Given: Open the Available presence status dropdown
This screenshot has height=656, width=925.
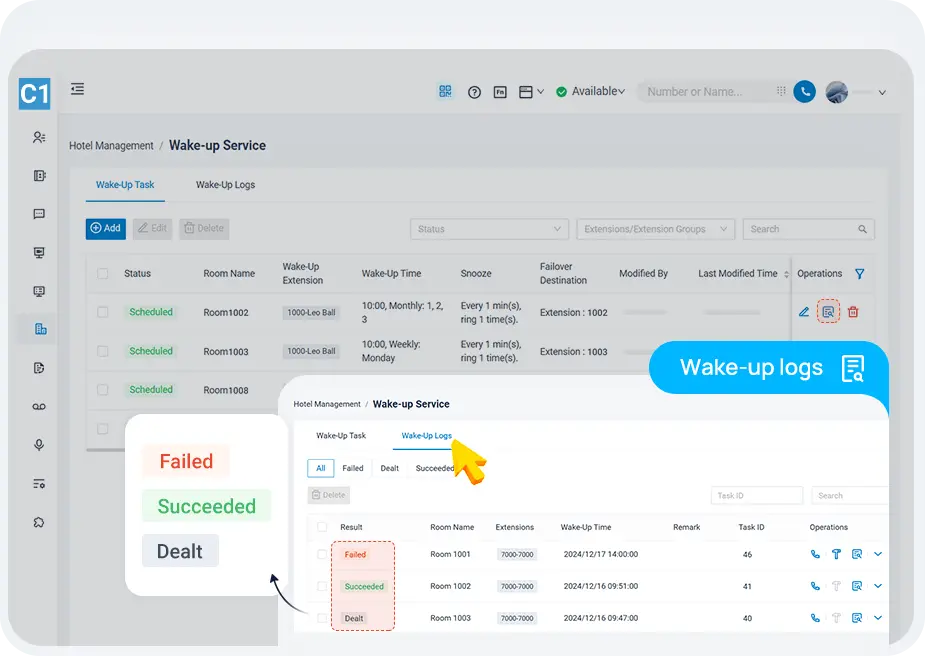Looking at the screenshot, I should (591, 92).
